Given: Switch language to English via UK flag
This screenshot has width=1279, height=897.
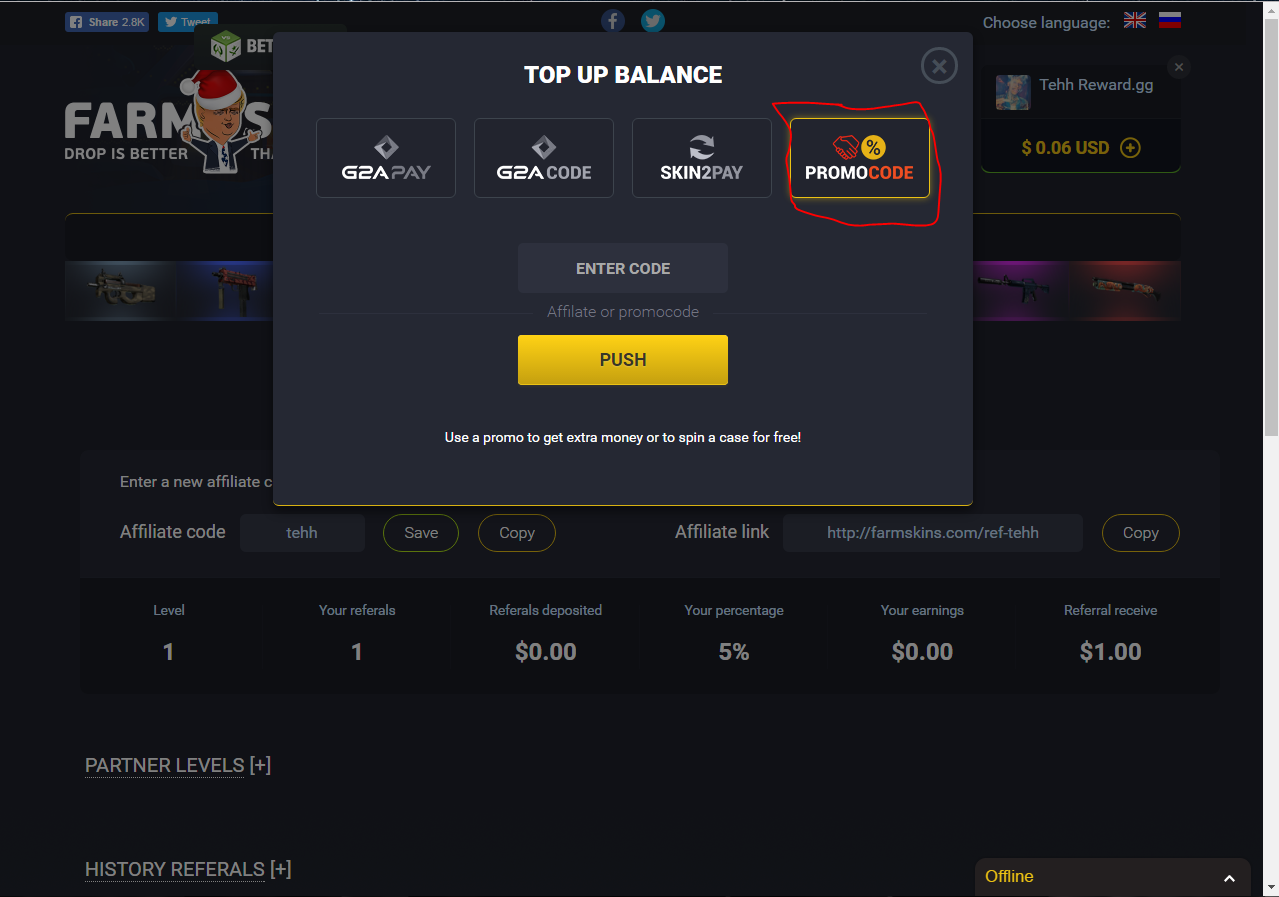Looking at the screenshot, I should (1135, 20).
